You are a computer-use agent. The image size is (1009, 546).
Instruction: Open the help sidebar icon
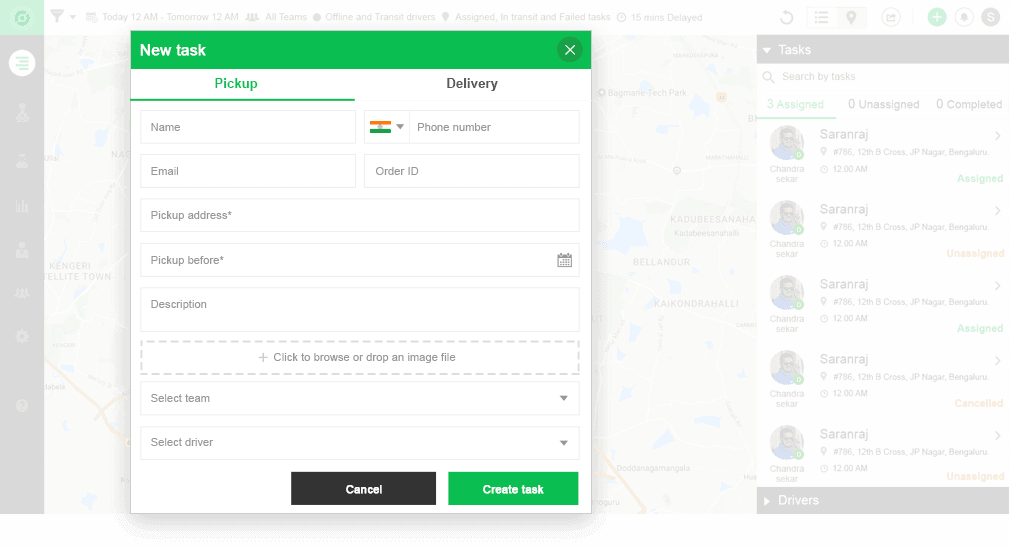click(x=22, y=406)
